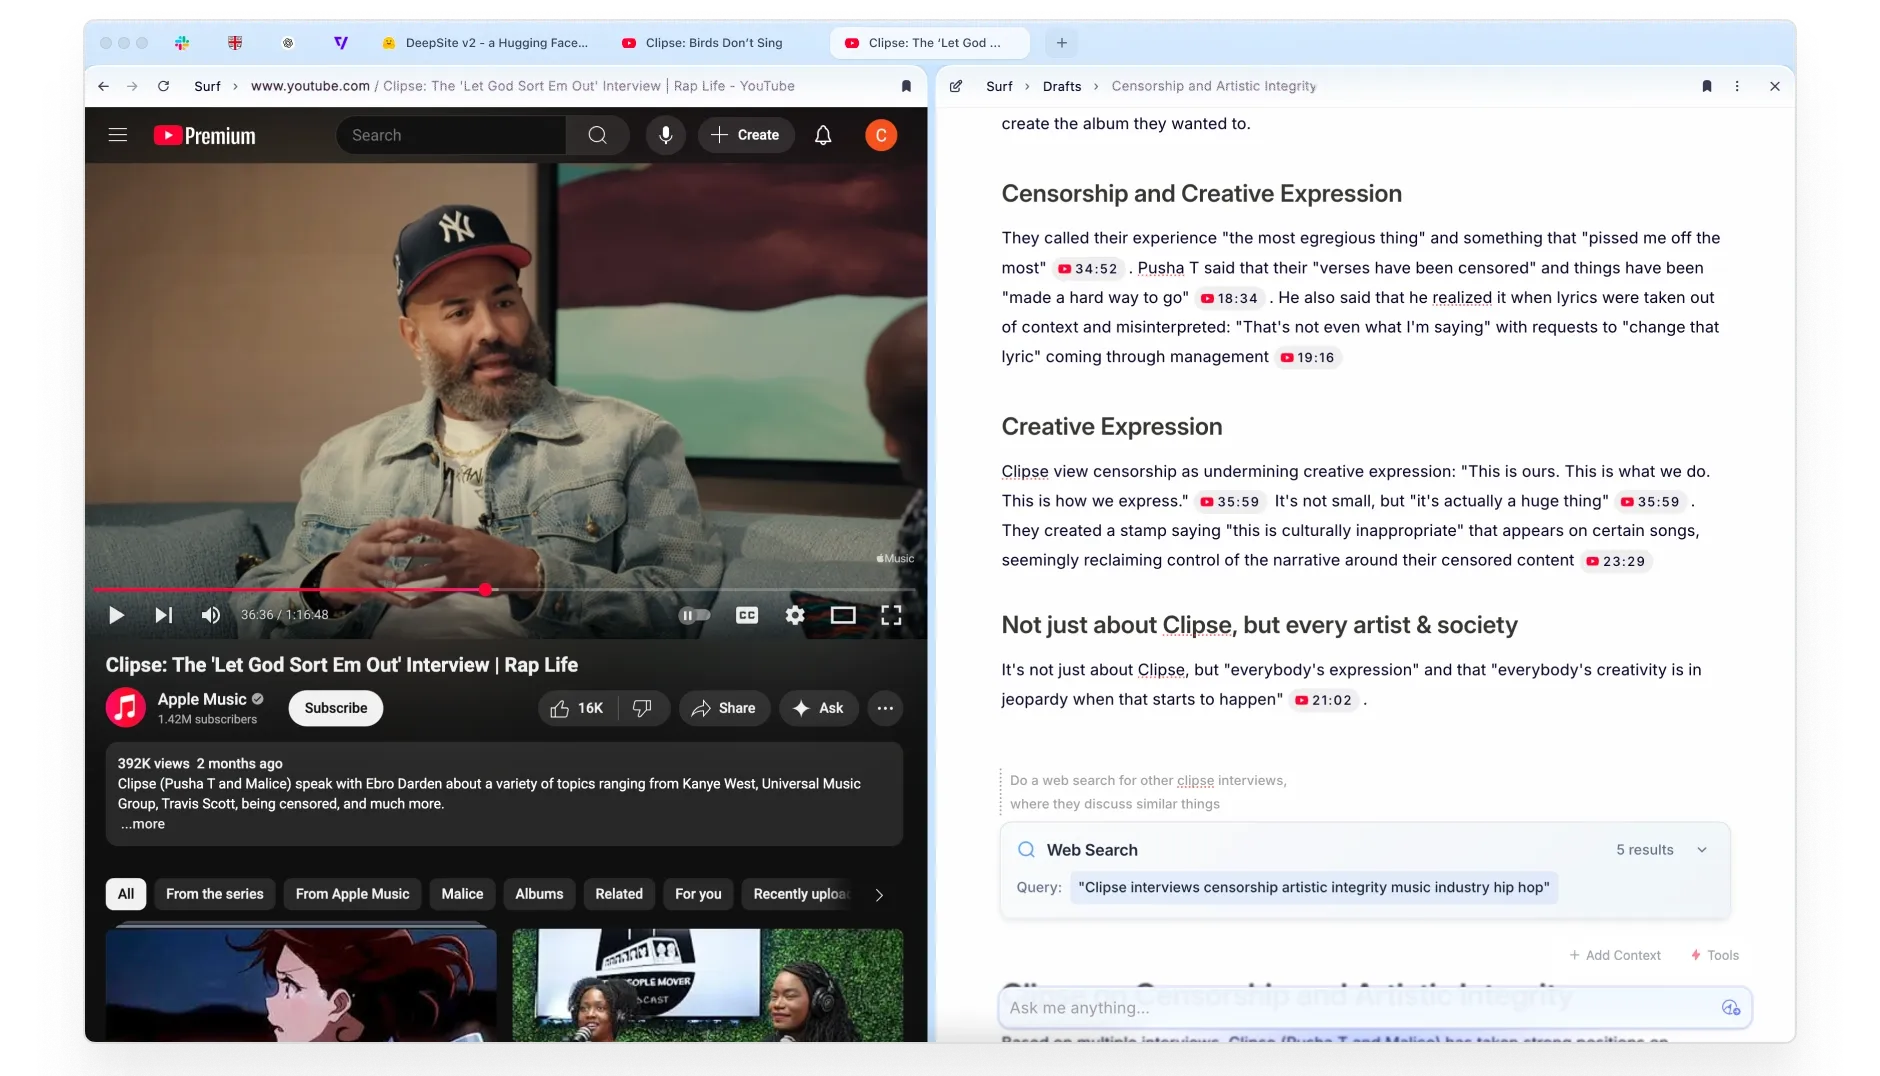Go forward to next page
The image size is (1880, 1076).
coord(132,86)
